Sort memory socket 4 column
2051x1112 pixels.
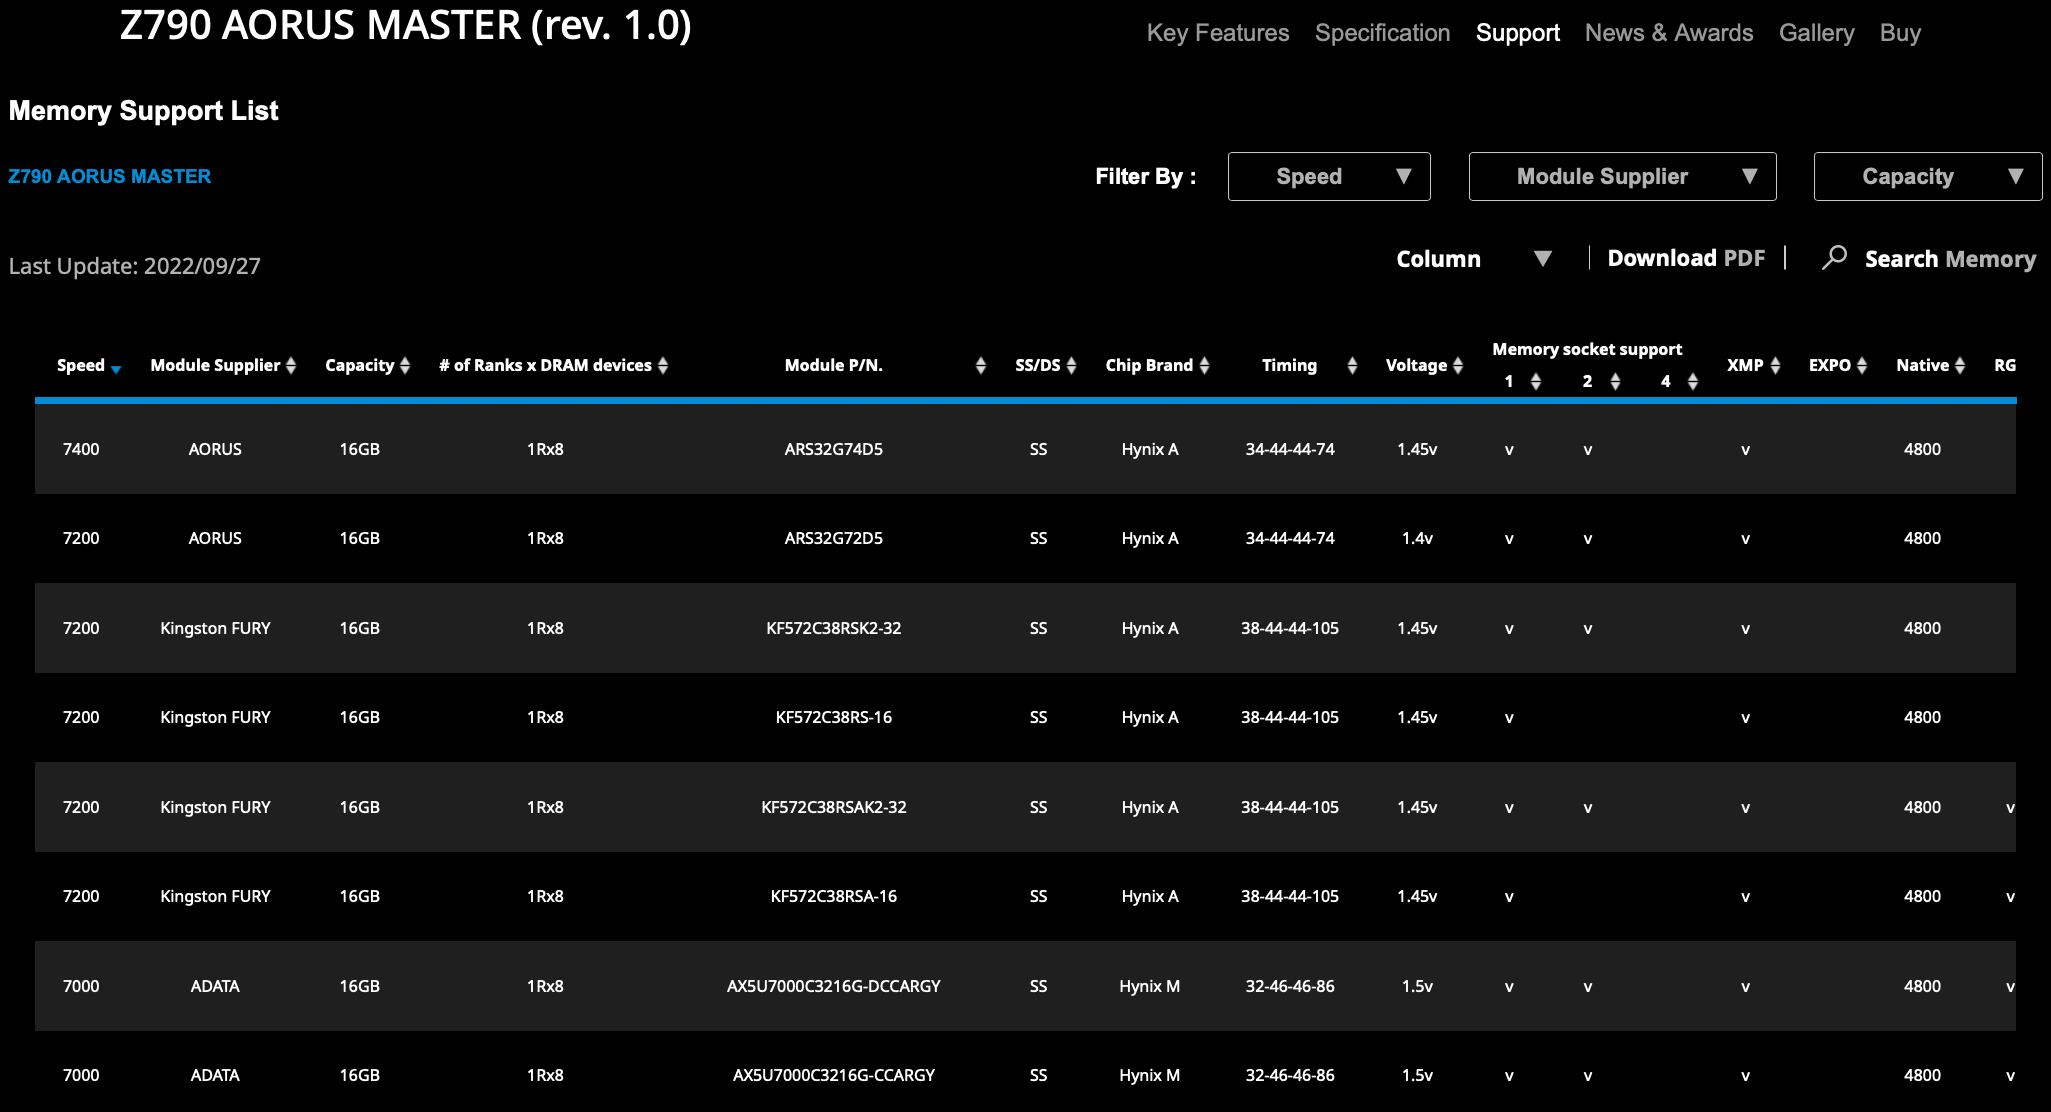click(1692, 382)
